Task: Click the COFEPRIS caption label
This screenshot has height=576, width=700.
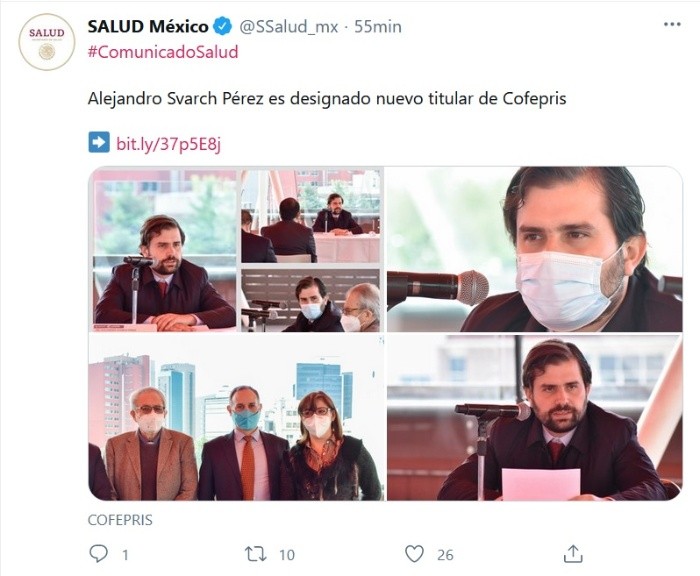Action: (120, 520)
